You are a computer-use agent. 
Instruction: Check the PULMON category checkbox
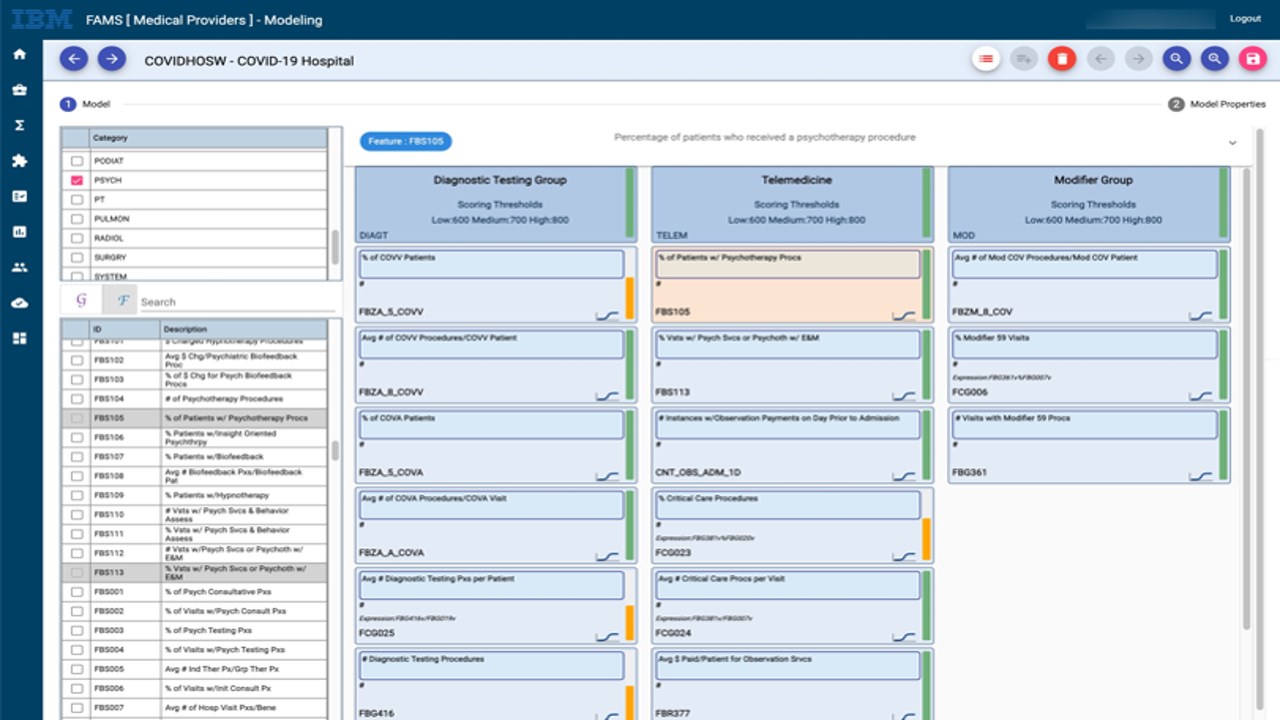click(x=76, y=219)
